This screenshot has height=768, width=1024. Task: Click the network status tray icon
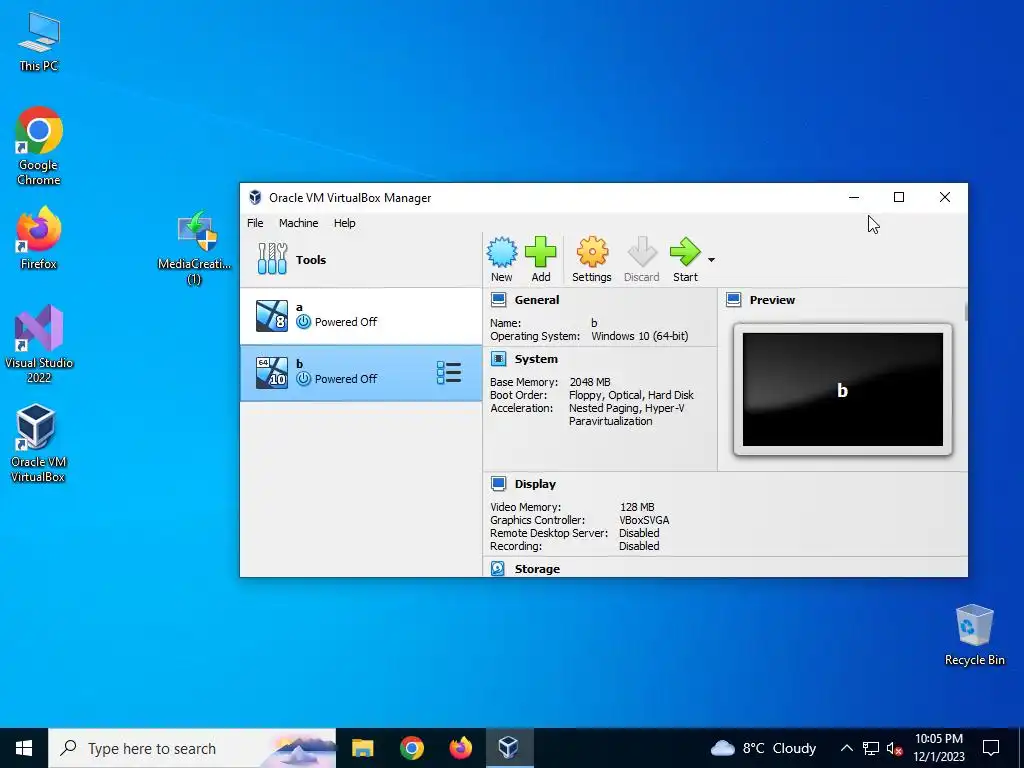pyautogui.click(x=871, y=748)
